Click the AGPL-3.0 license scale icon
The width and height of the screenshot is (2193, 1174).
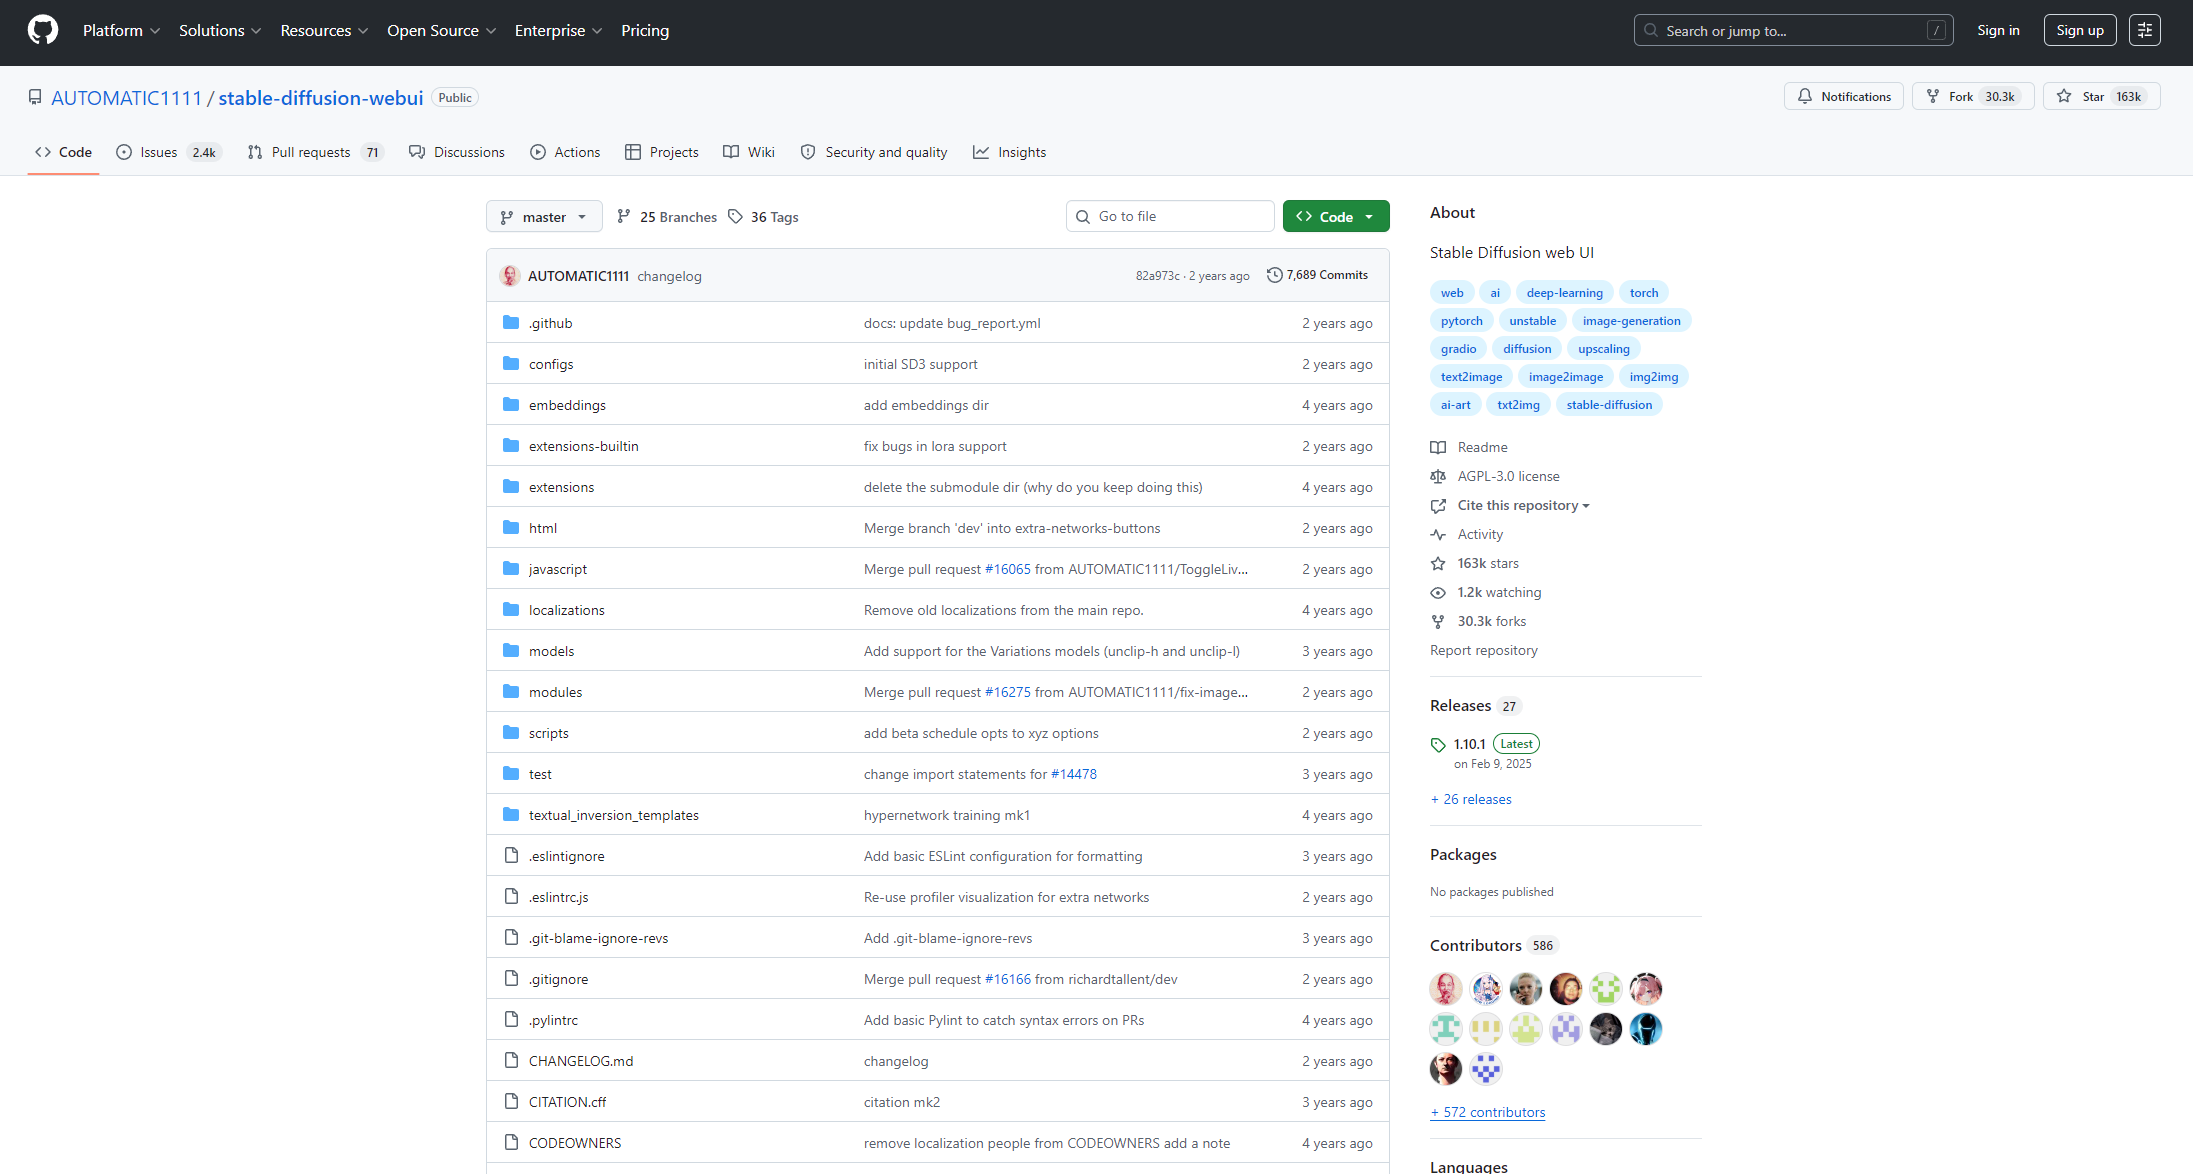[1438, 476]
